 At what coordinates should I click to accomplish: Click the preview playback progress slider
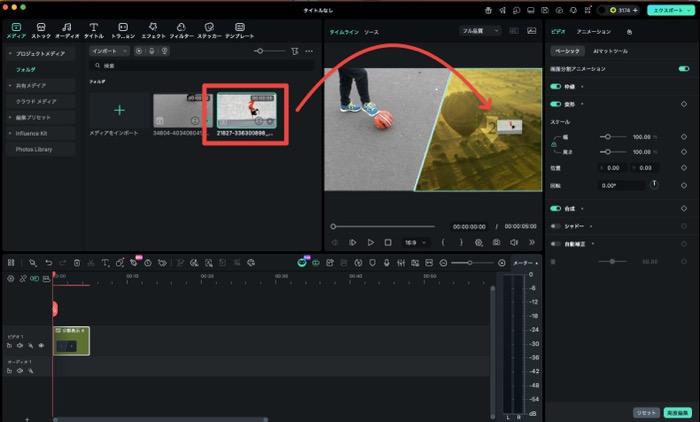click(x=383, y=226)
